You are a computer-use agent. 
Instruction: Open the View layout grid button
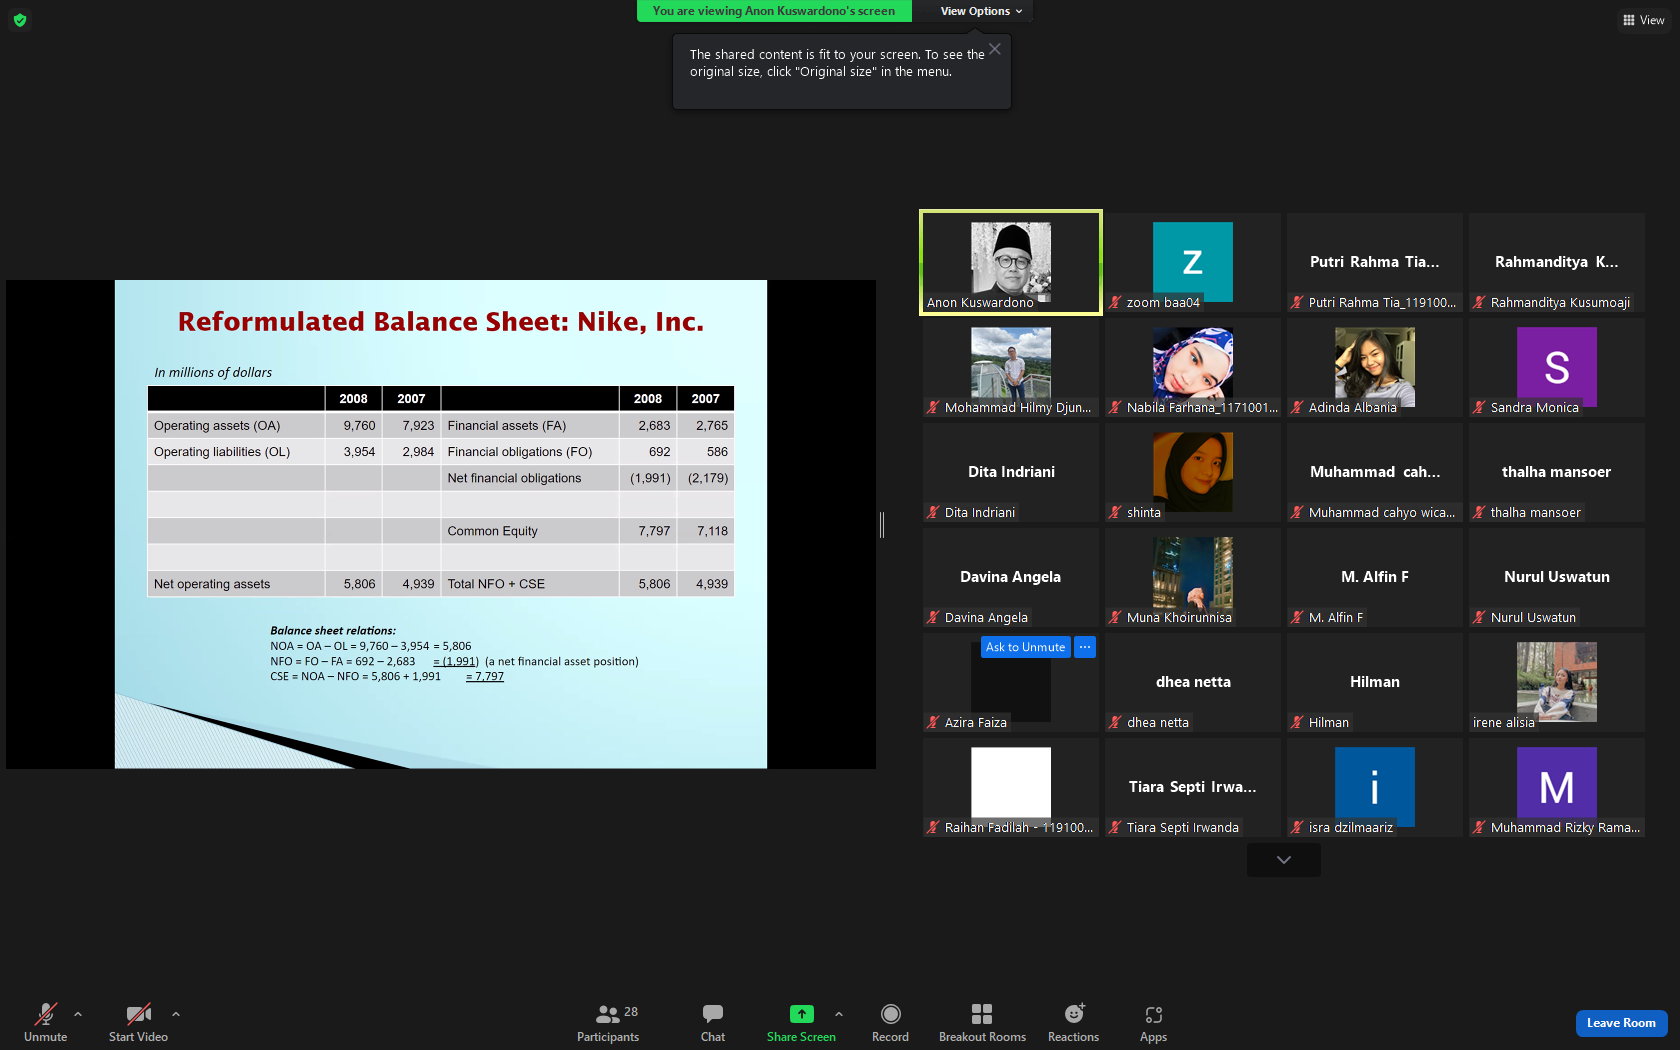(x=1643, y=20)
